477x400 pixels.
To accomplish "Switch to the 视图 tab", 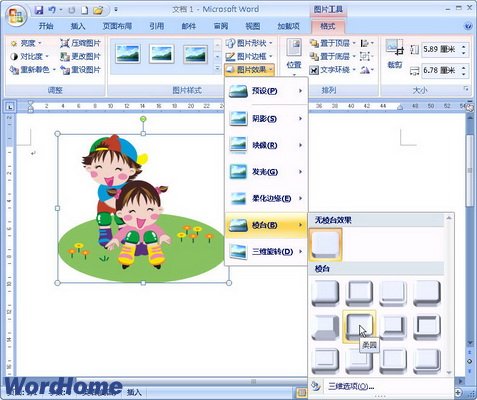I will tap(253, 26).
